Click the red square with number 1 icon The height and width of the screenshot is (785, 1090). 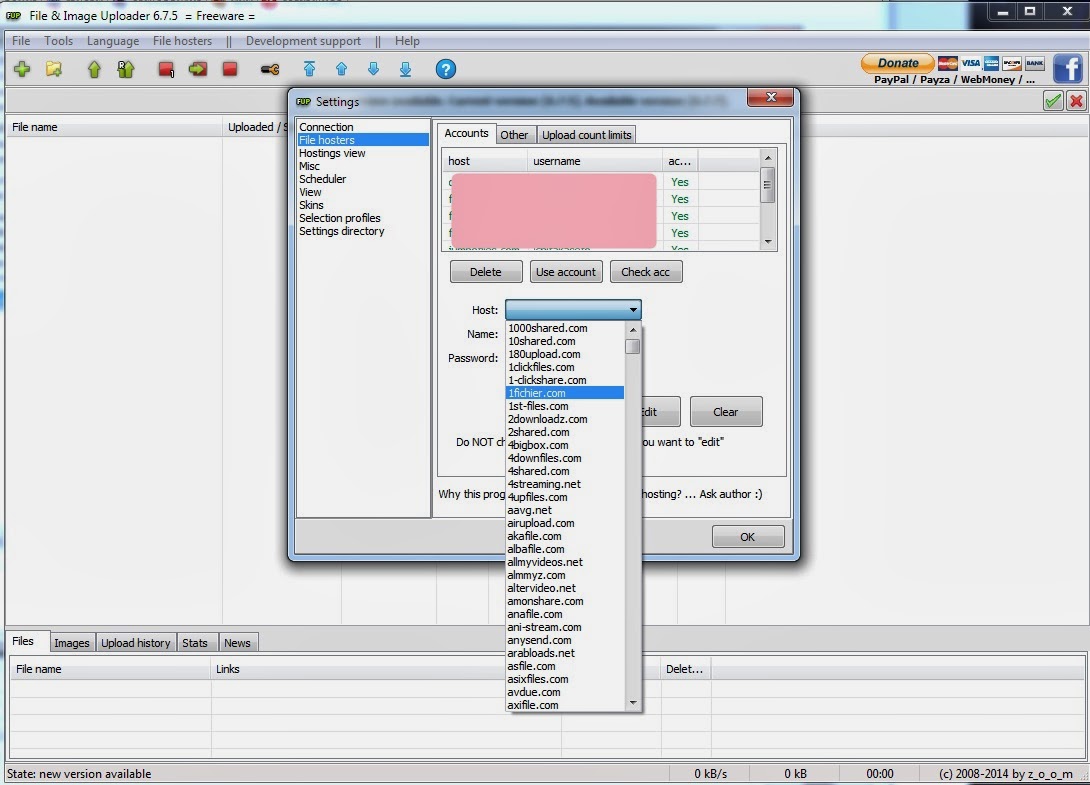point(165,70)
